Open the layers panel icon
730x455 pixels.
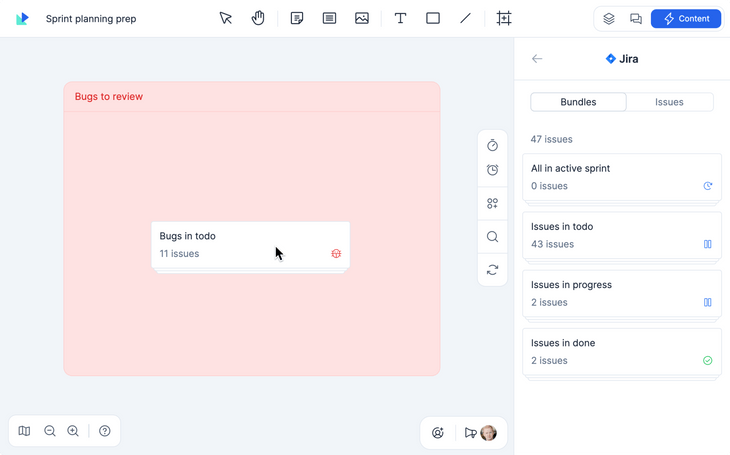point(609,19)
